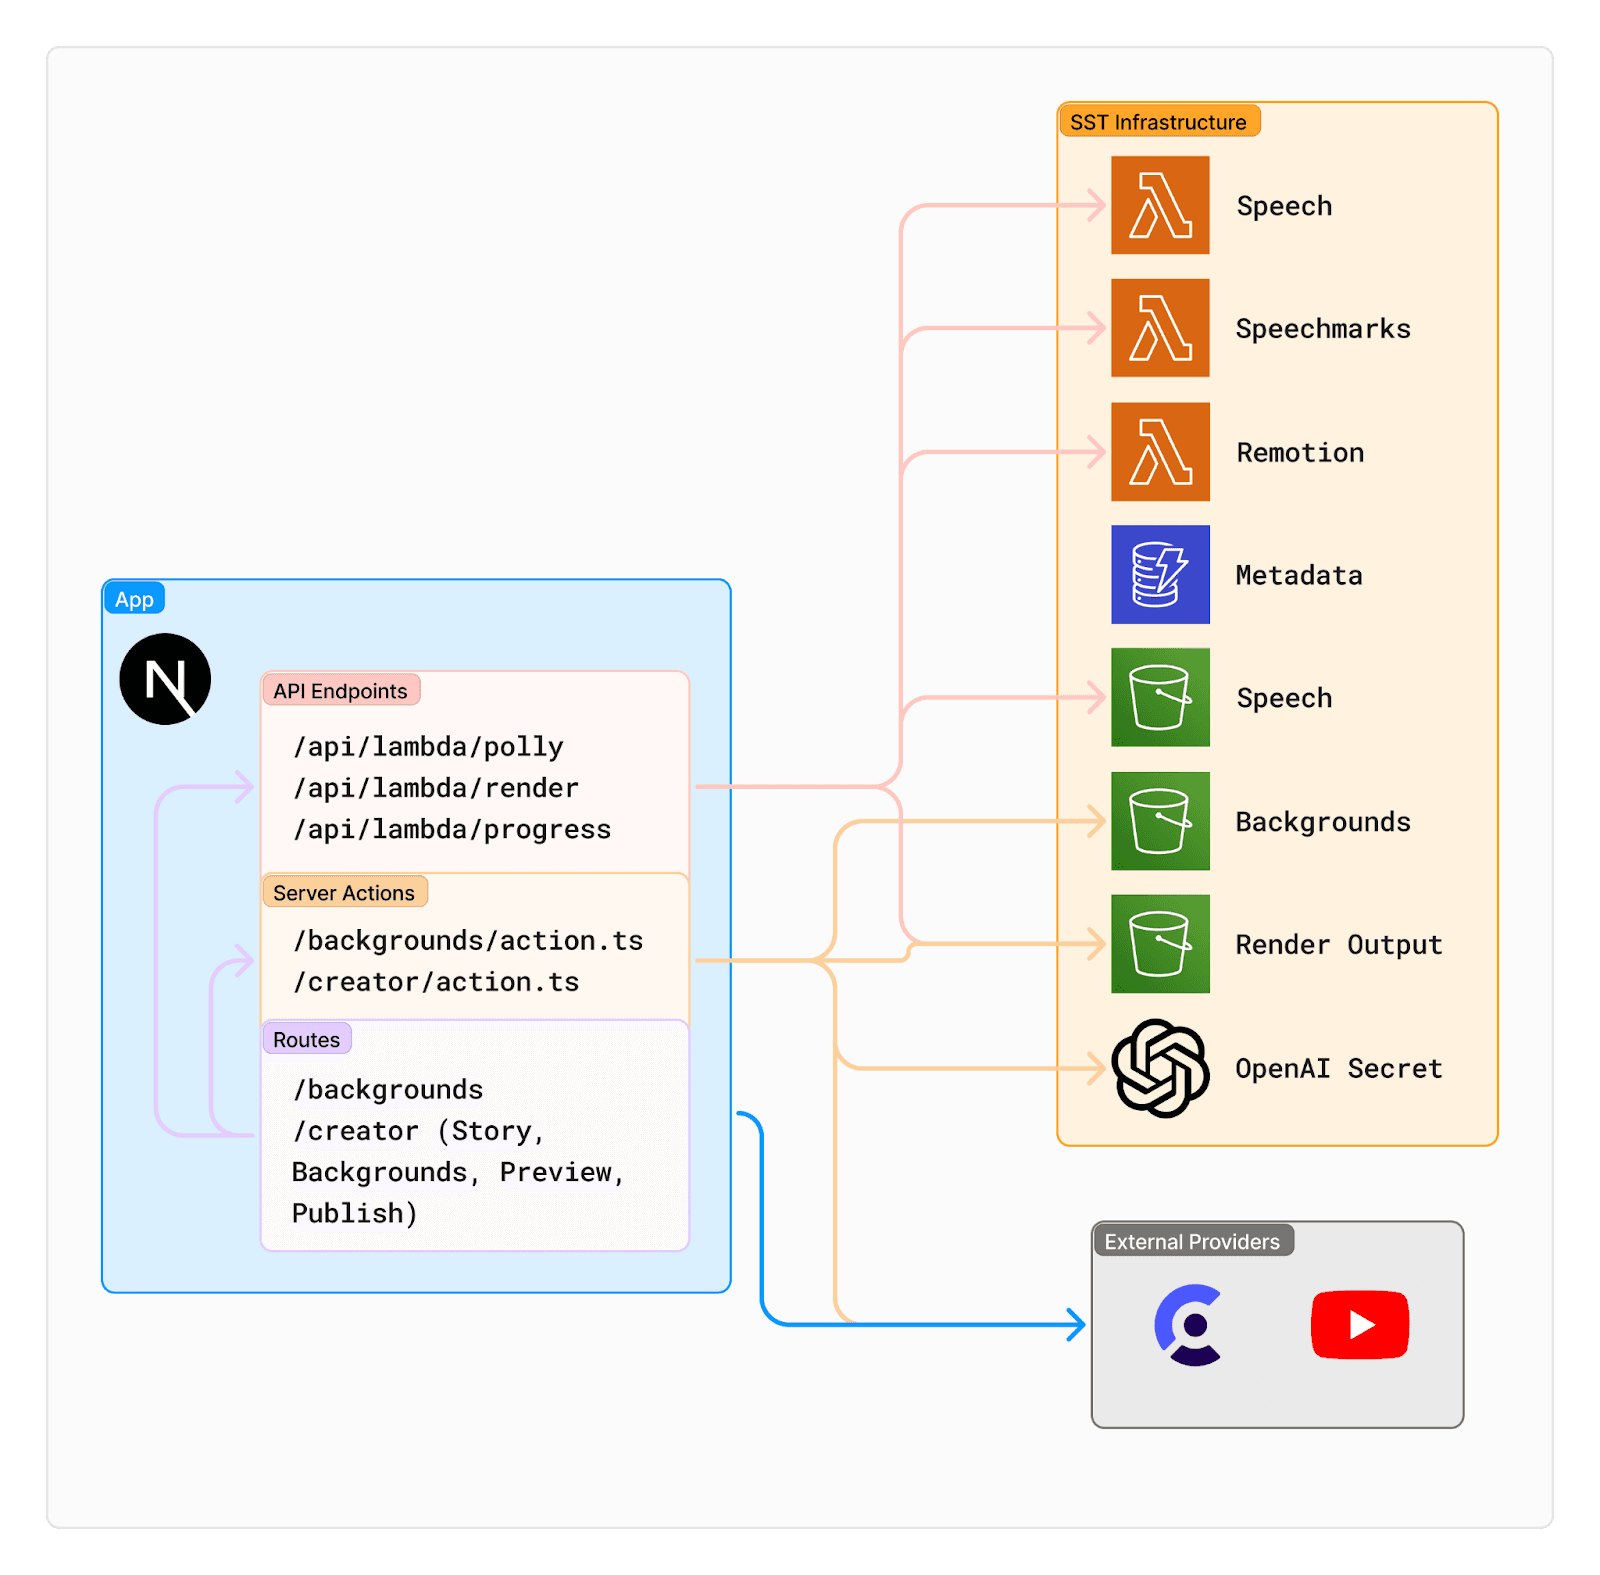The height and width of the screenshot is (1575, 1600).
Task: Select the Render Output bucket icon
Action: [1159, 945]
